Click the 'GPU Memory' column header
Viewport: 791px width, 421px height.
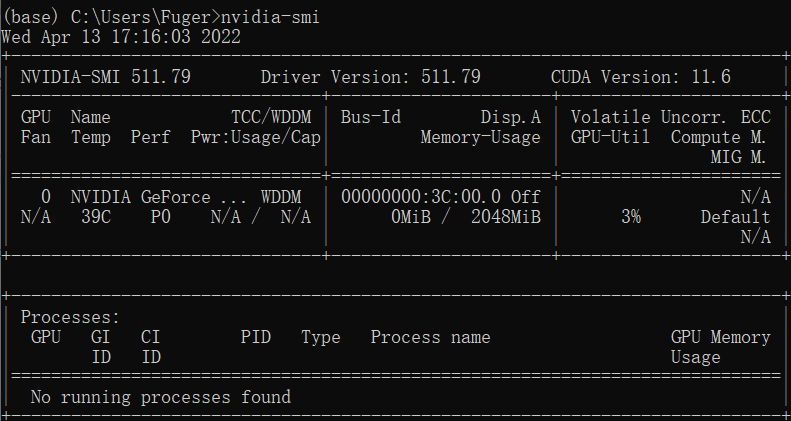[x=720, y=337]
